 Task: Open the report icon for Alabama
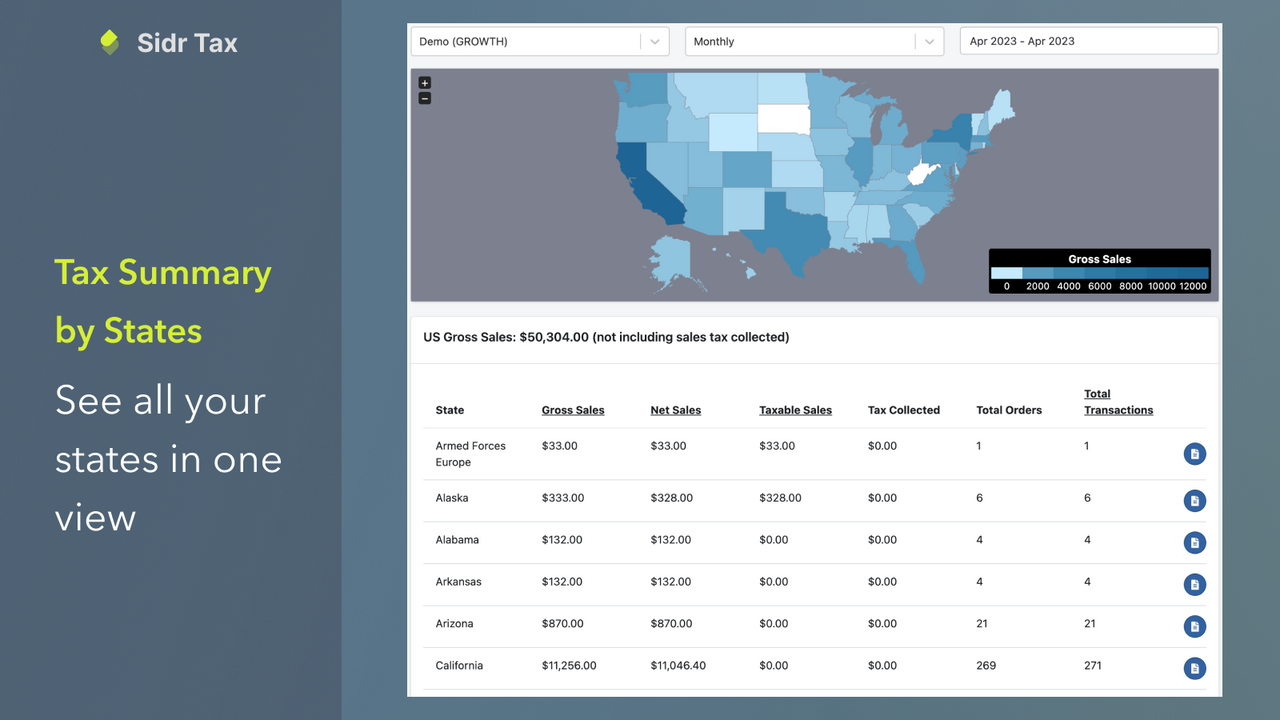tap(1195, 543)
